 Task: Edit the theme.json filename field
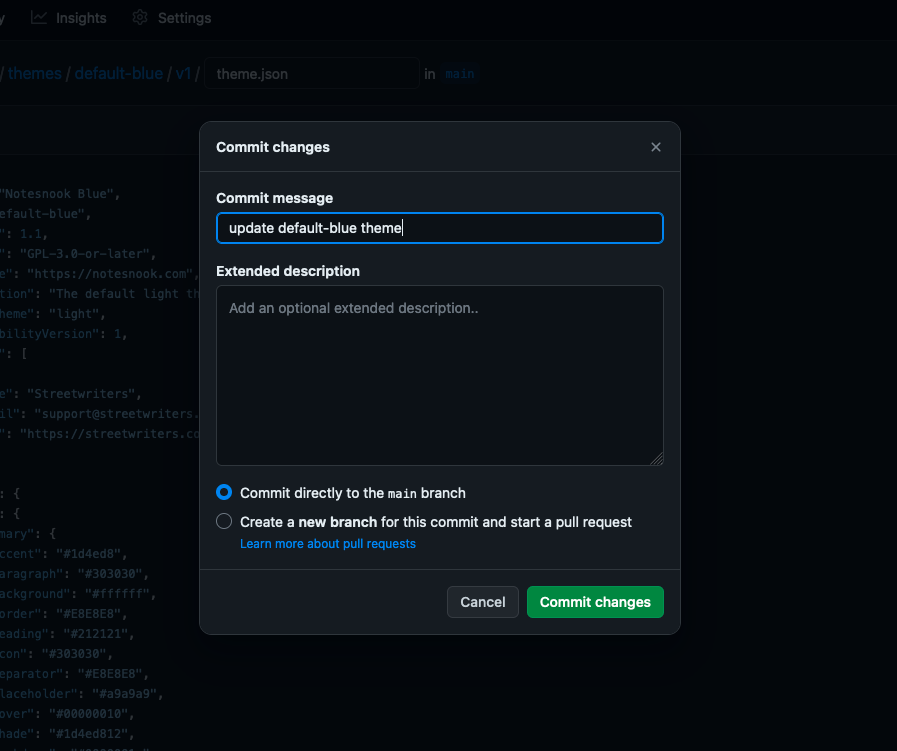tap(311, 74)
